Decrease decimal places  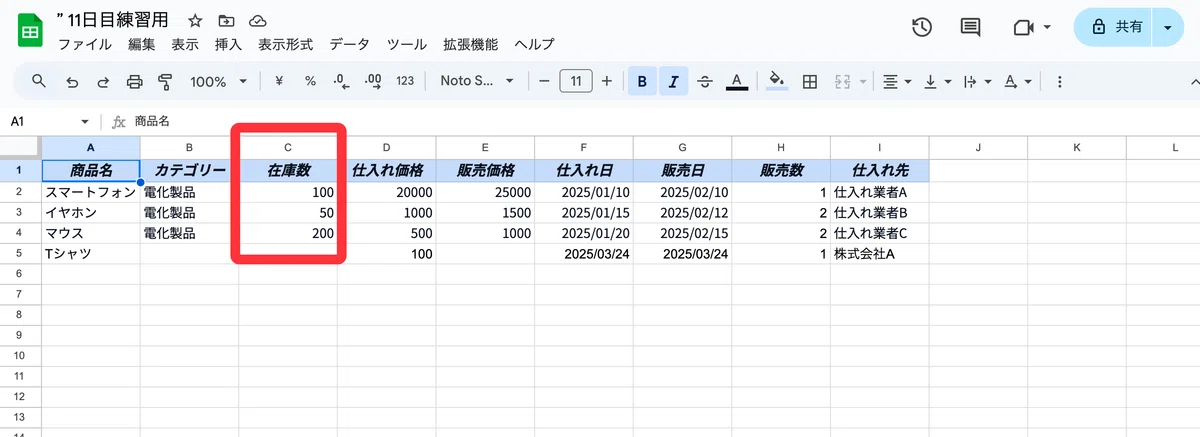(x=341, y=81)
